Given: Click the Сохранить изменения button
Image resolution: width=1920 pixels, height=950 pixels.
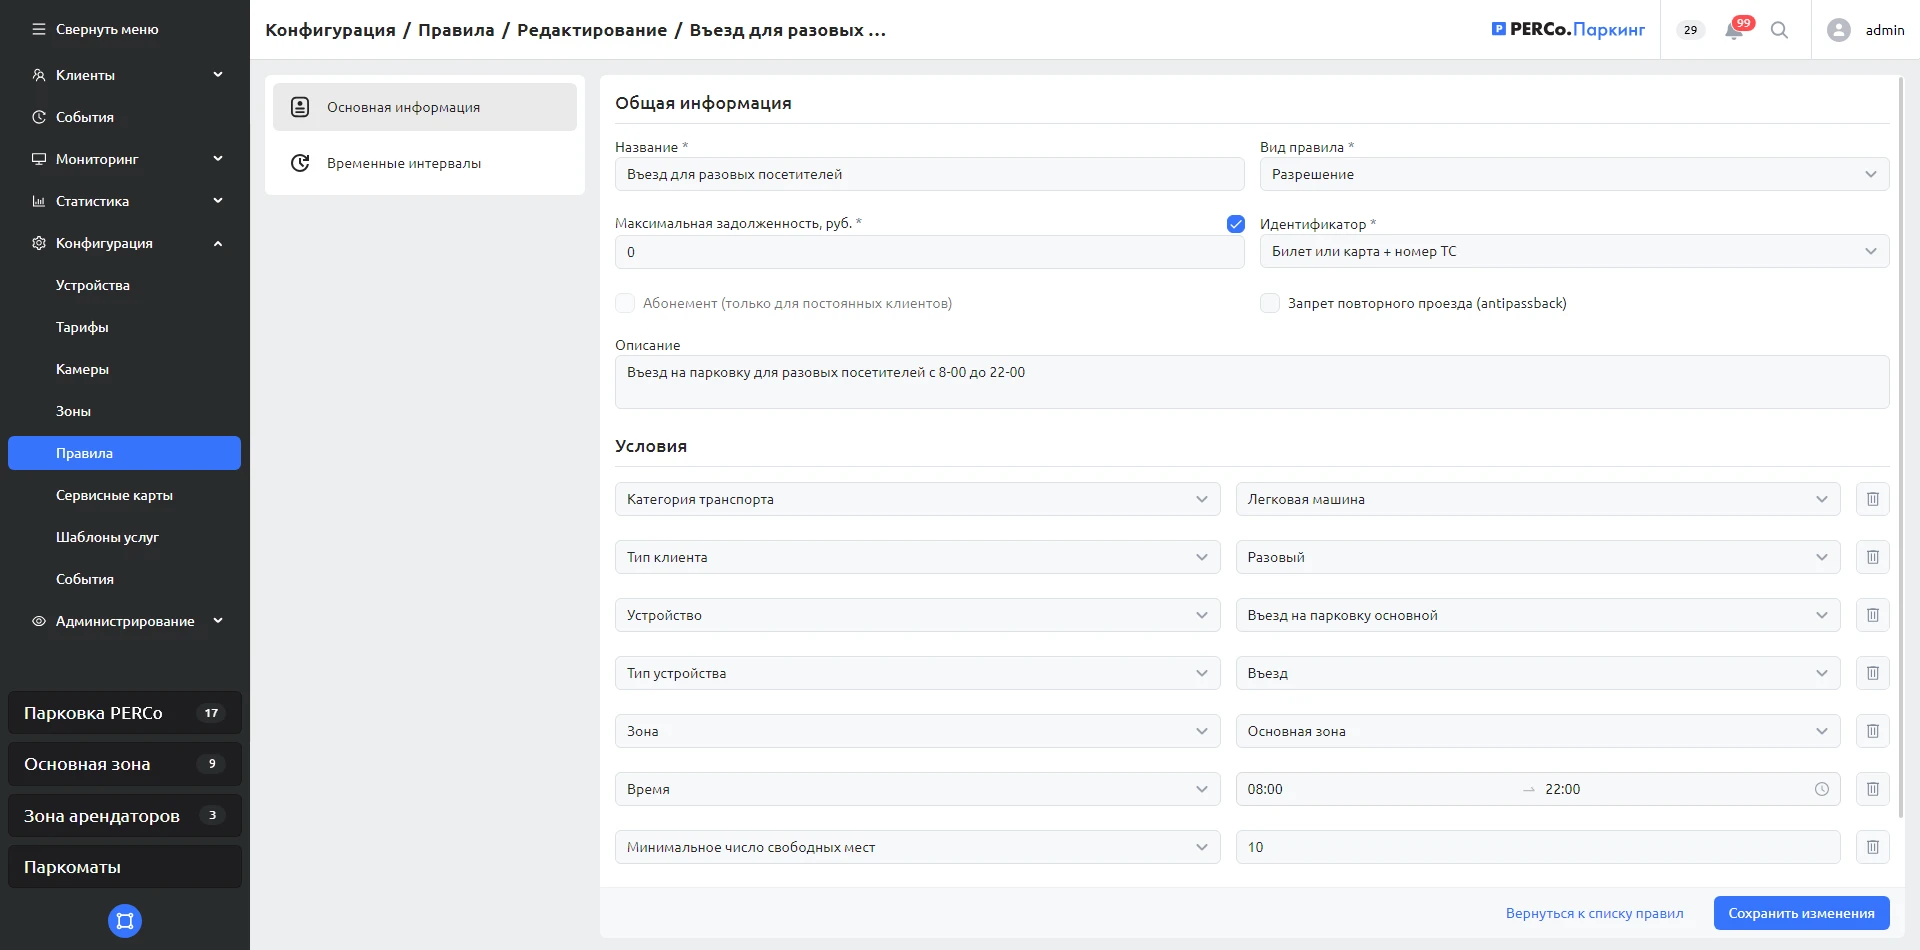Looking at the screenshot, I should pyautogui.click(x=1801, y=913).
